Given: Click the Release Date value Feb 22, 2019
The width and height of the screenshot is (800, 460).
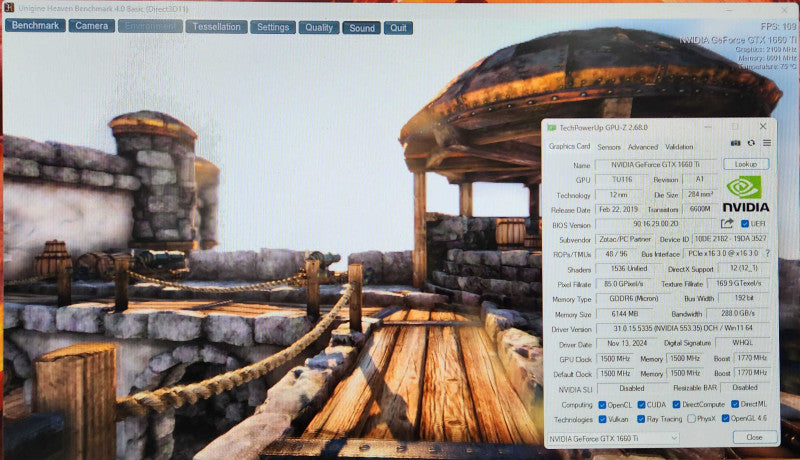Looking at the screenshot, I should pyautogui.click(x=618, y=210).
